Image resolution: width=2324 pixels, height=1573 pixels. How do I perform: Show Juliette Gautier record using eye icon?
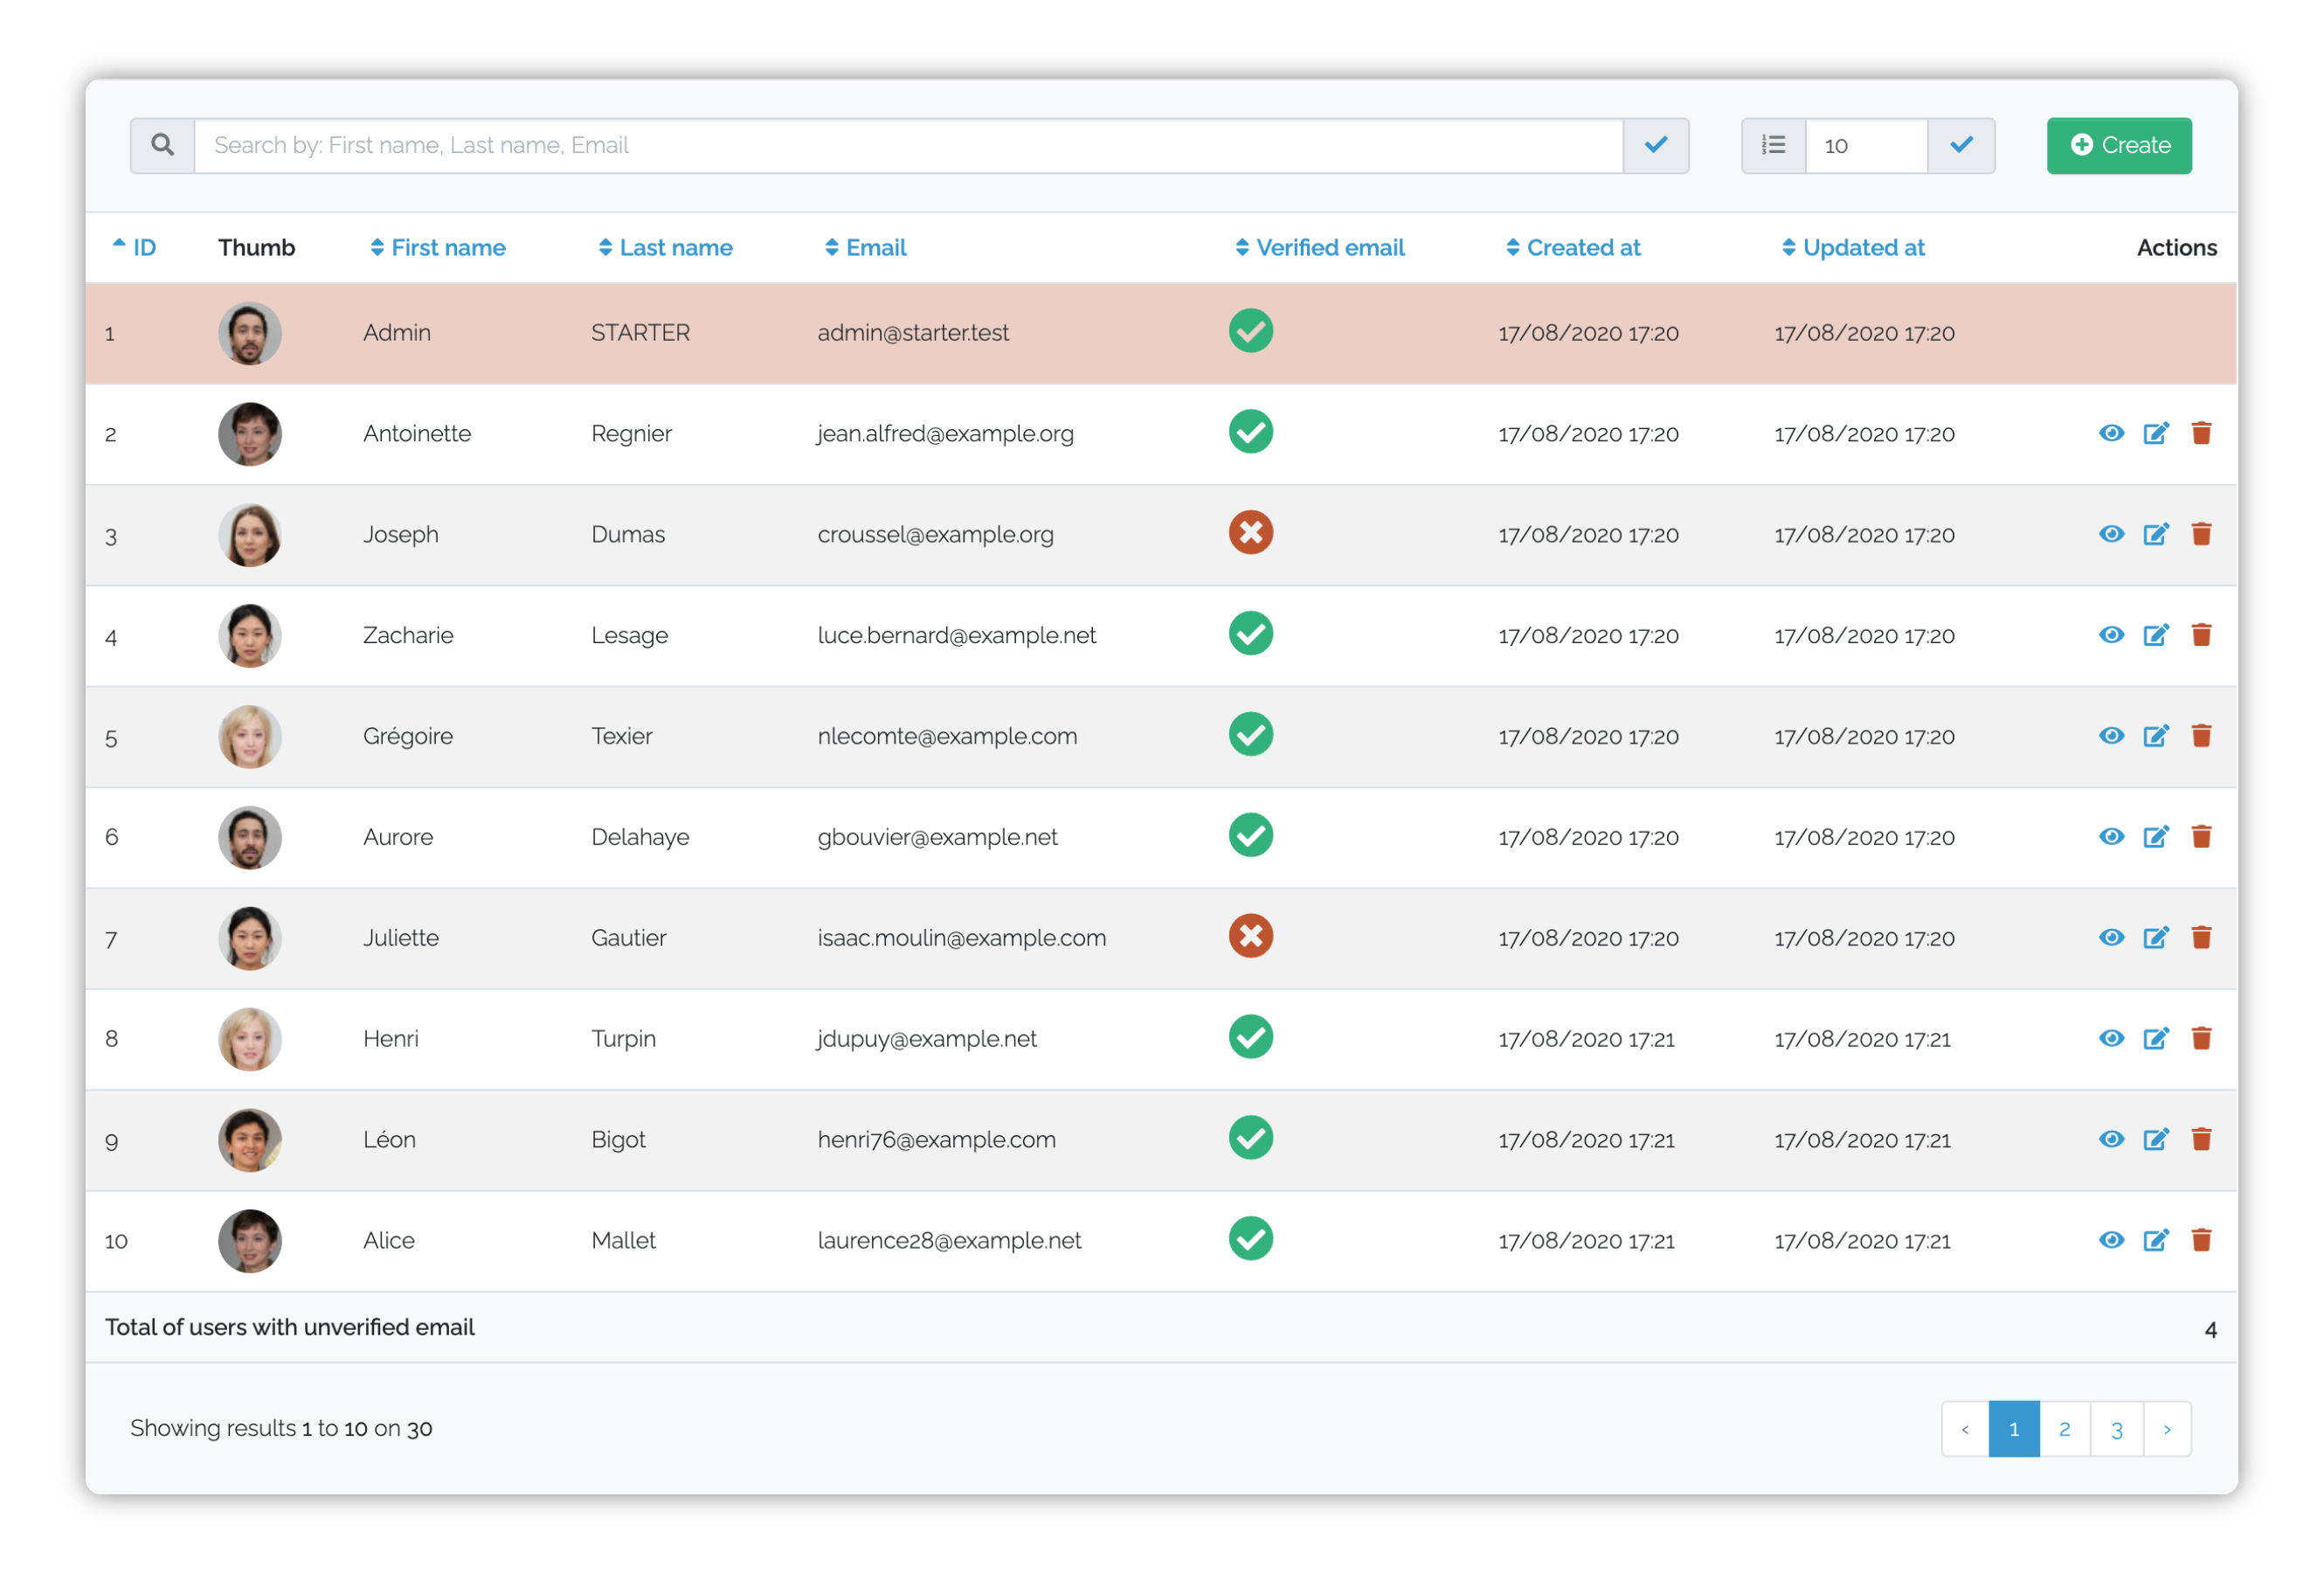click(x=2110, y=937)
